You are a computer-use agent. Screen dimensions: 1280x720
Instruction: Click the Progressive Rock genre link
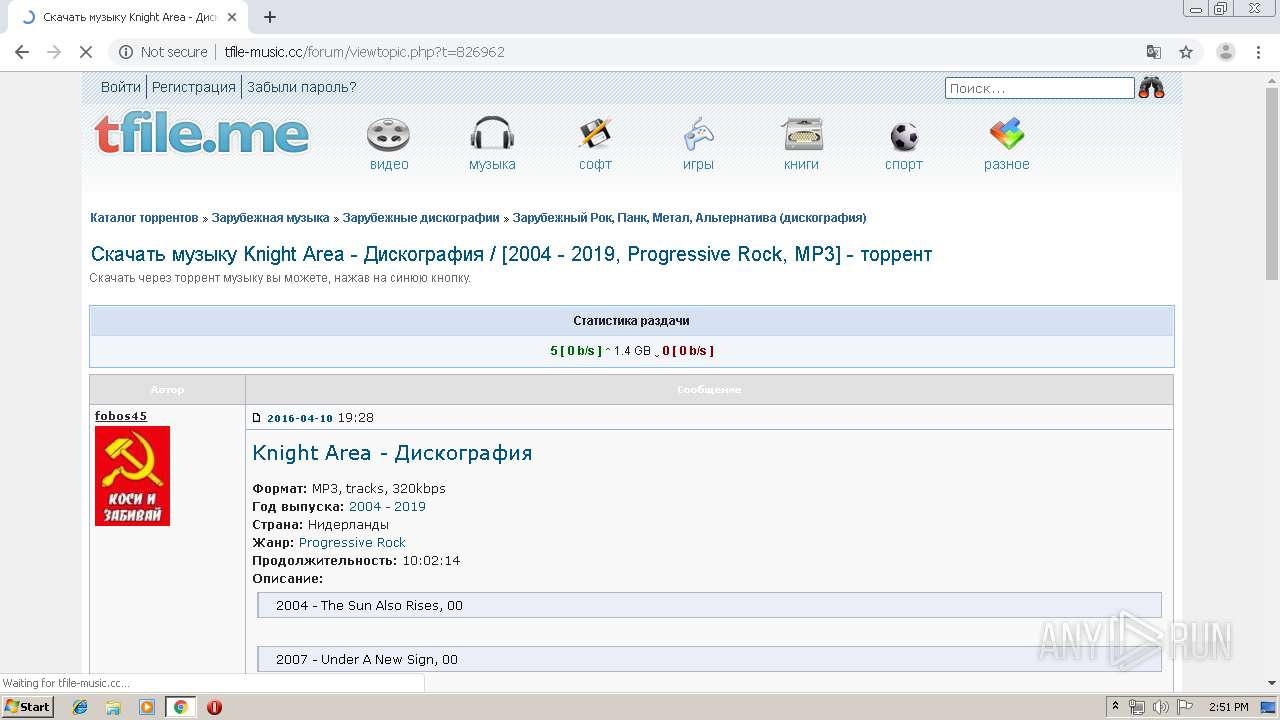[352, 542]
